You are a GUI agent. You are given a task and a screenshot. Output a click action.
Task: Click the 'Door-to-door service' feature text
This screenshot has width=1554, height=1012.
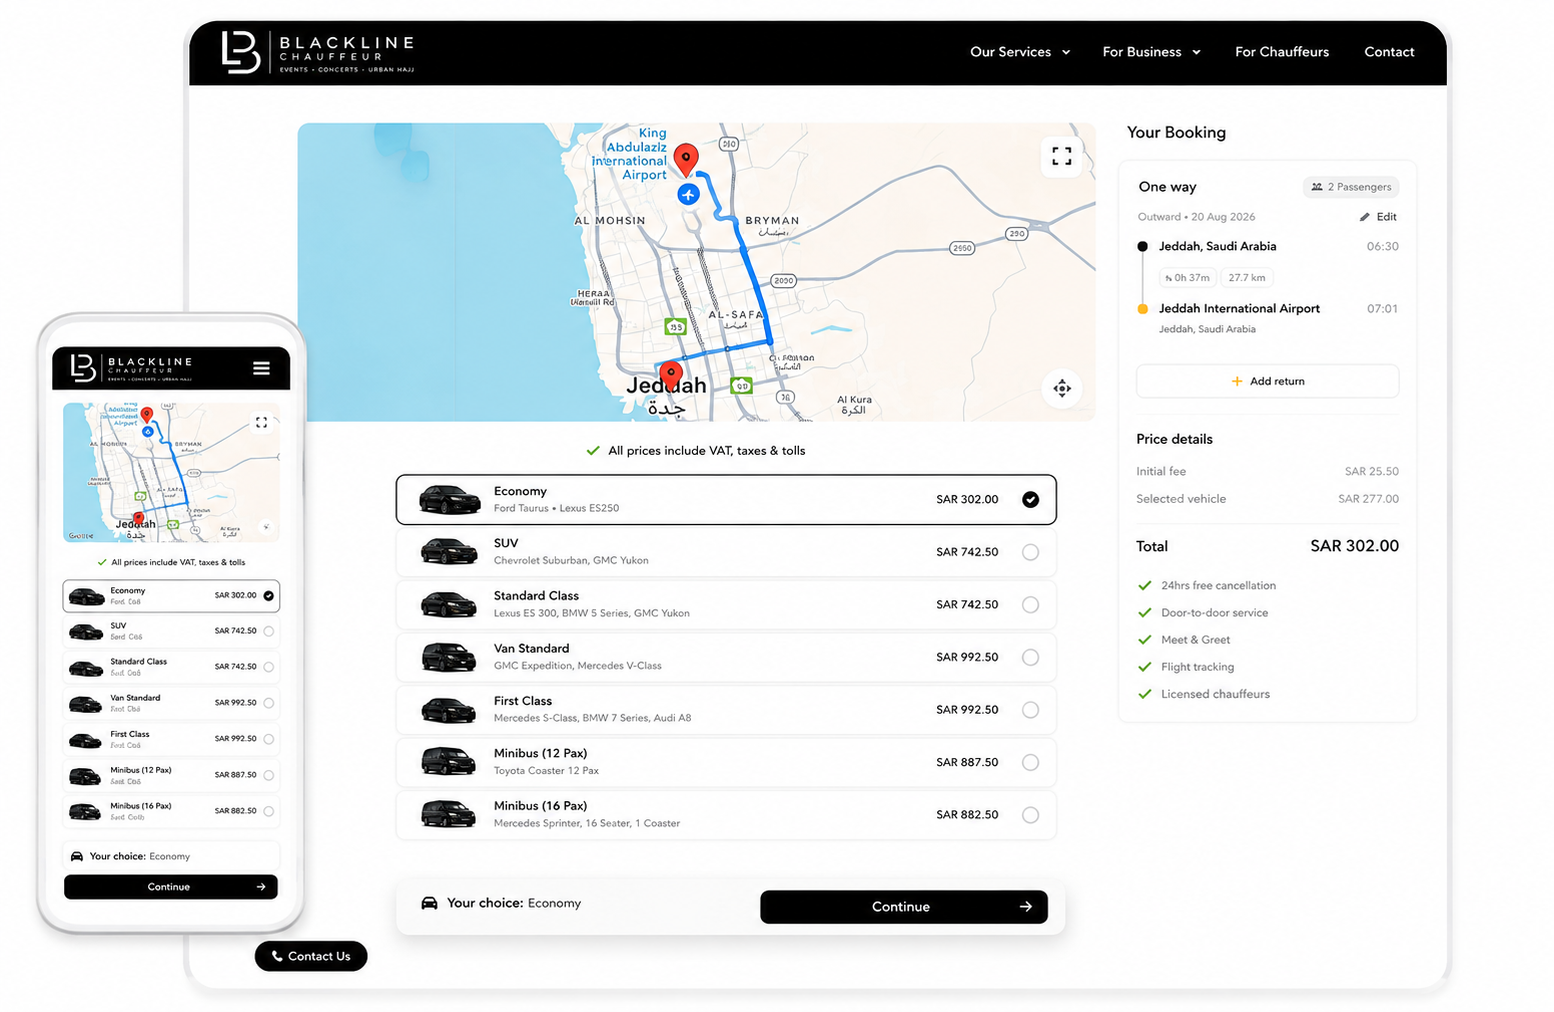pos(1214,613)
